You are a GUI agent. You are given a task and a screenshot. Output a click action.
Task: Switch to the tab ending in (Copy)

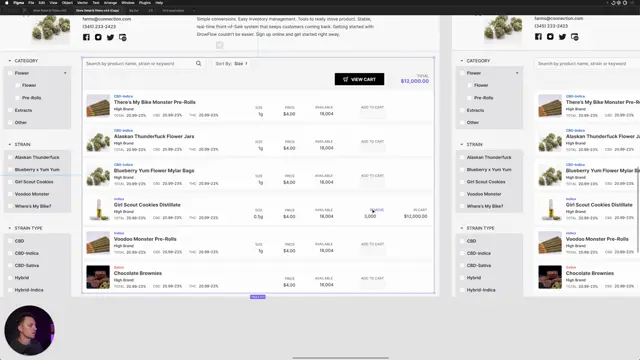tap(97, 11)
